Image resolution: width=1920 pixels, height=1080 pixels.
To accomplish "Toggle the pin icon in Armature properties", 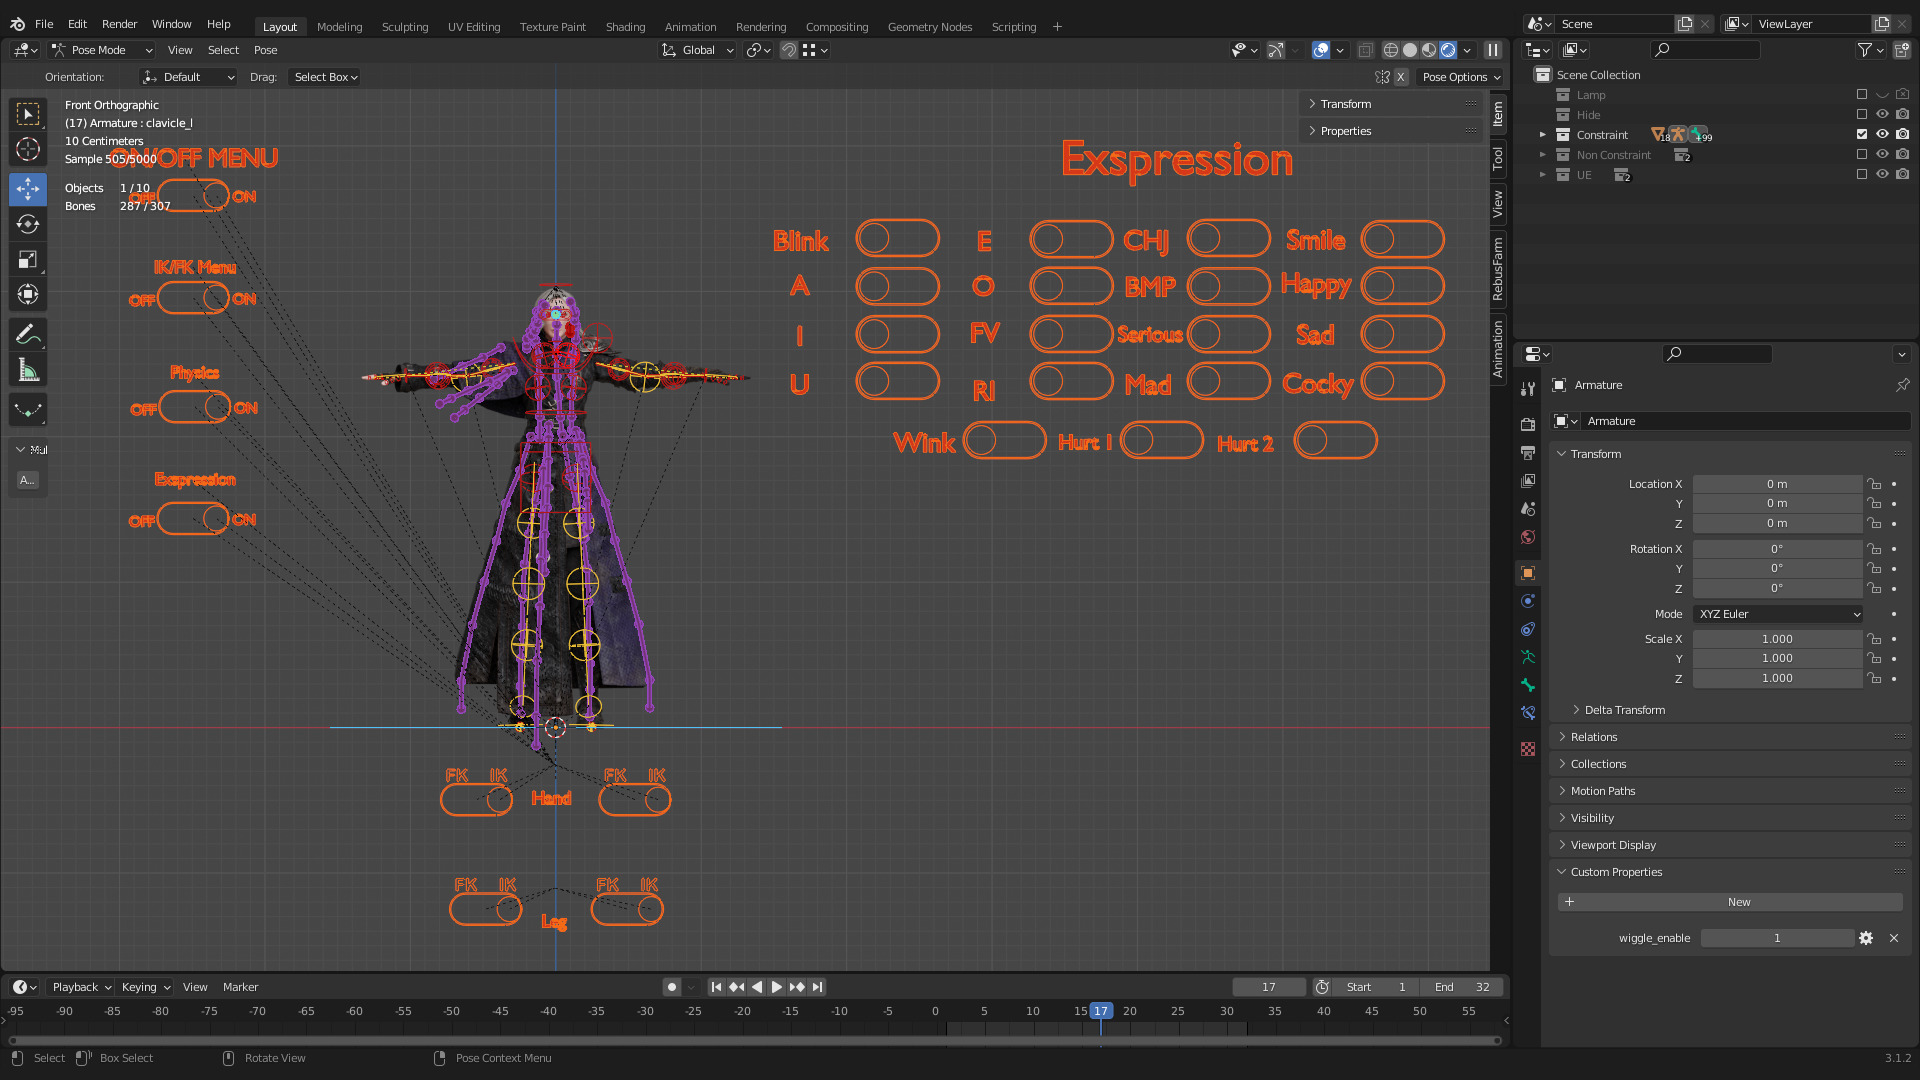I will [x=1902, y=385].
